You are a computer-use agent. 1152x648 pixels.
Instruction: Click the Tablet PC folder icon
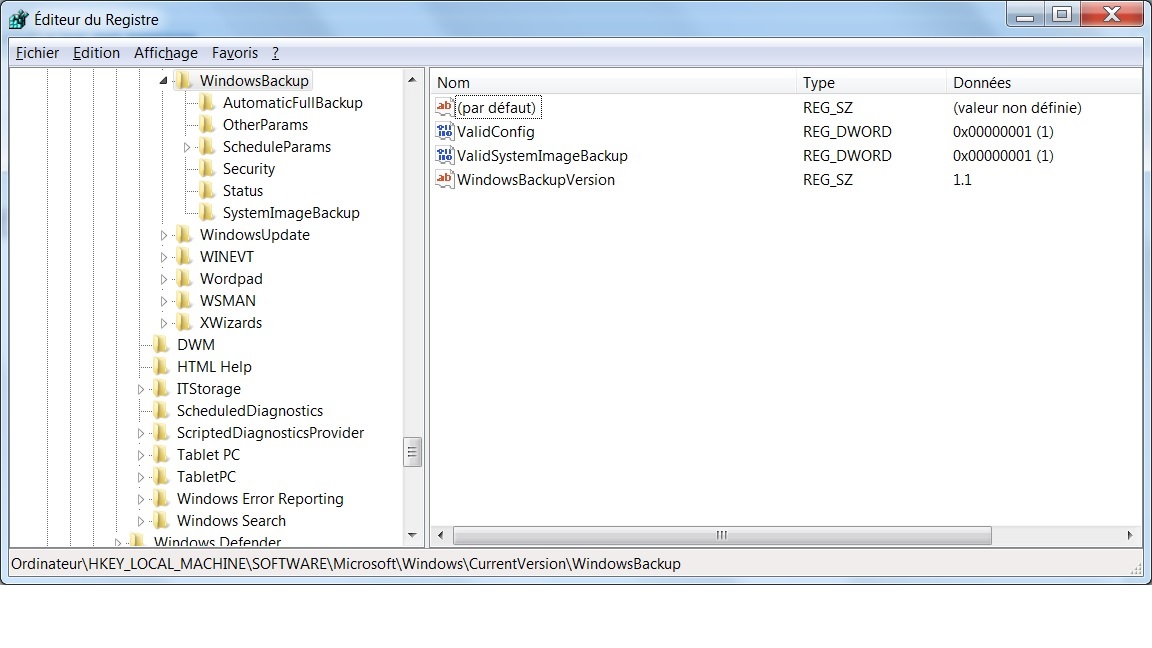[161, 455]
